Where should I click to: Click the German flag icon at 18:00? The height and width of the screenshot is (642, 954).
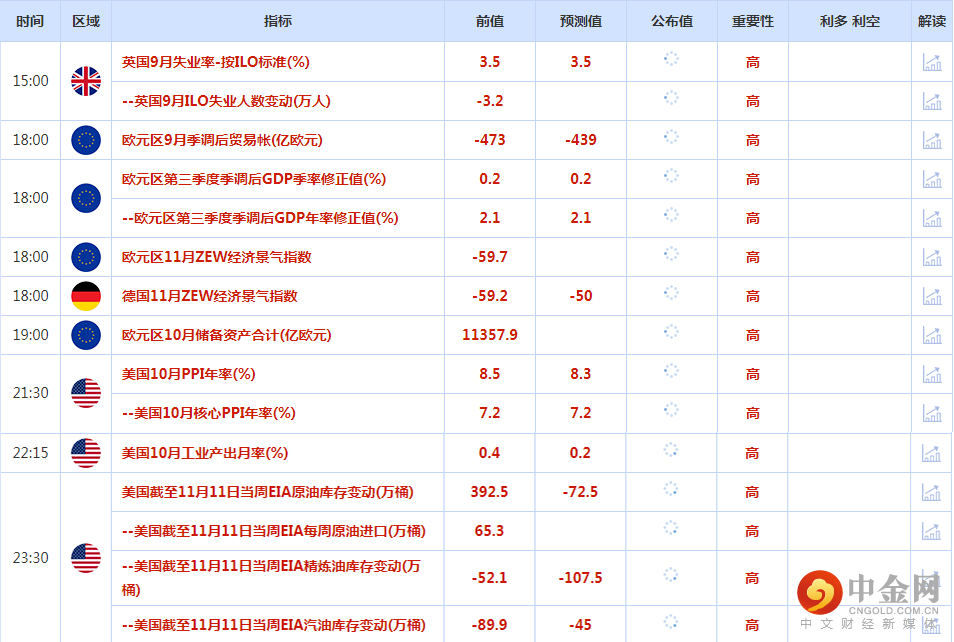86,296
